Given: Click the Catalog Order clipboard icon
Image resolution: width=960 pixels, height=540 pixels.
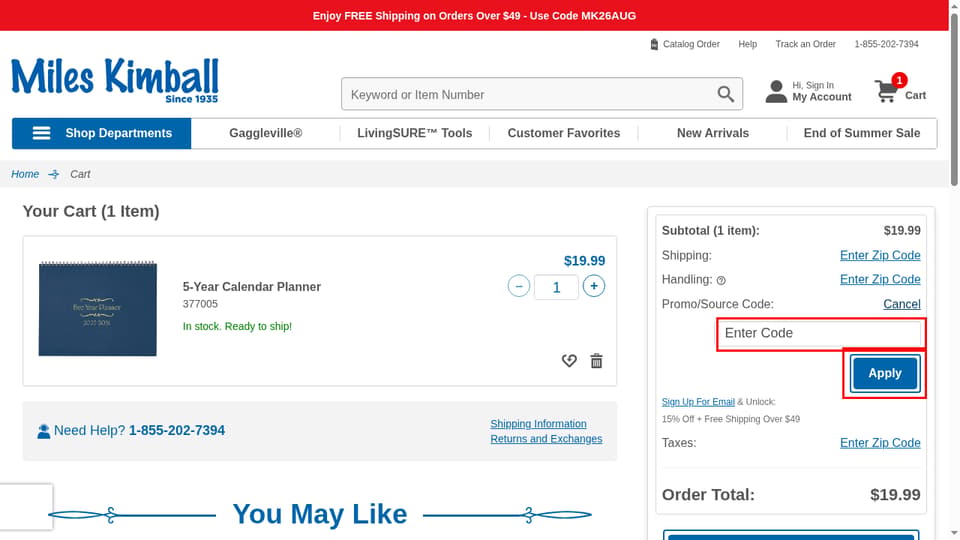Looking at the screenshot, I should pos(654,44).
